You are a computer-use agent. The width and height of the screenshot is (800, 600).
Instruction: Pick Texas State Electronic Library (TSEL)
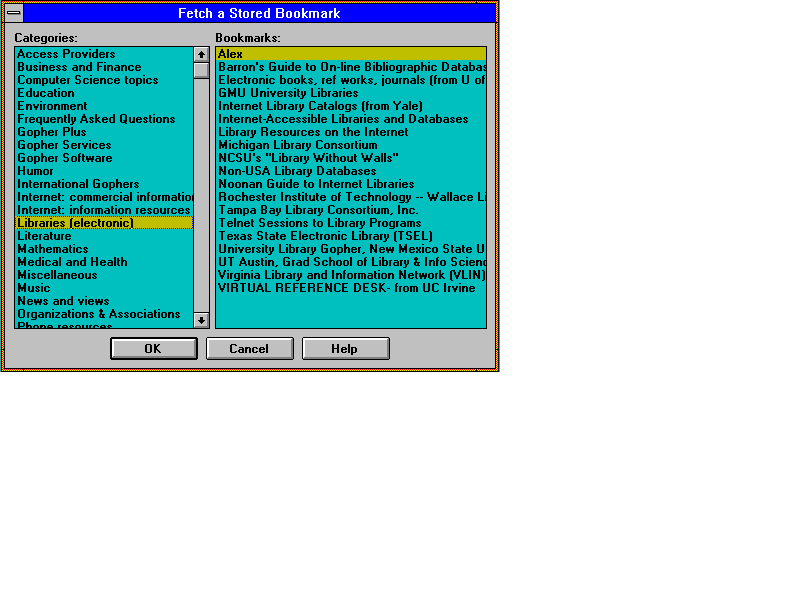pyautogui.click(x=351, y=236)
